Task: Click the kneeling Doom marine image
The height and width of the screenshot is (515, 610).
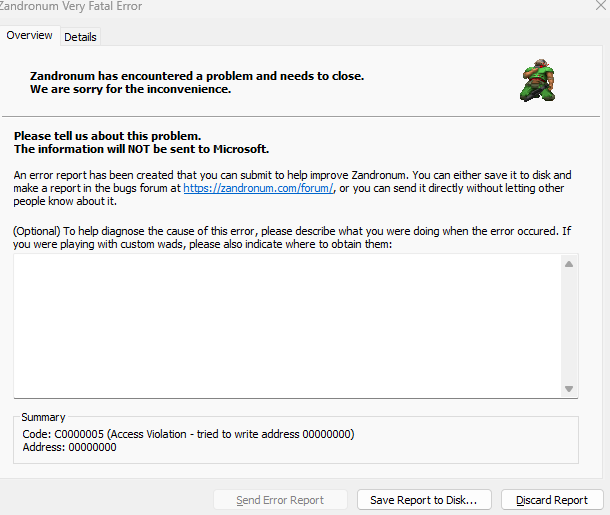Action: (x=536, y=79)
